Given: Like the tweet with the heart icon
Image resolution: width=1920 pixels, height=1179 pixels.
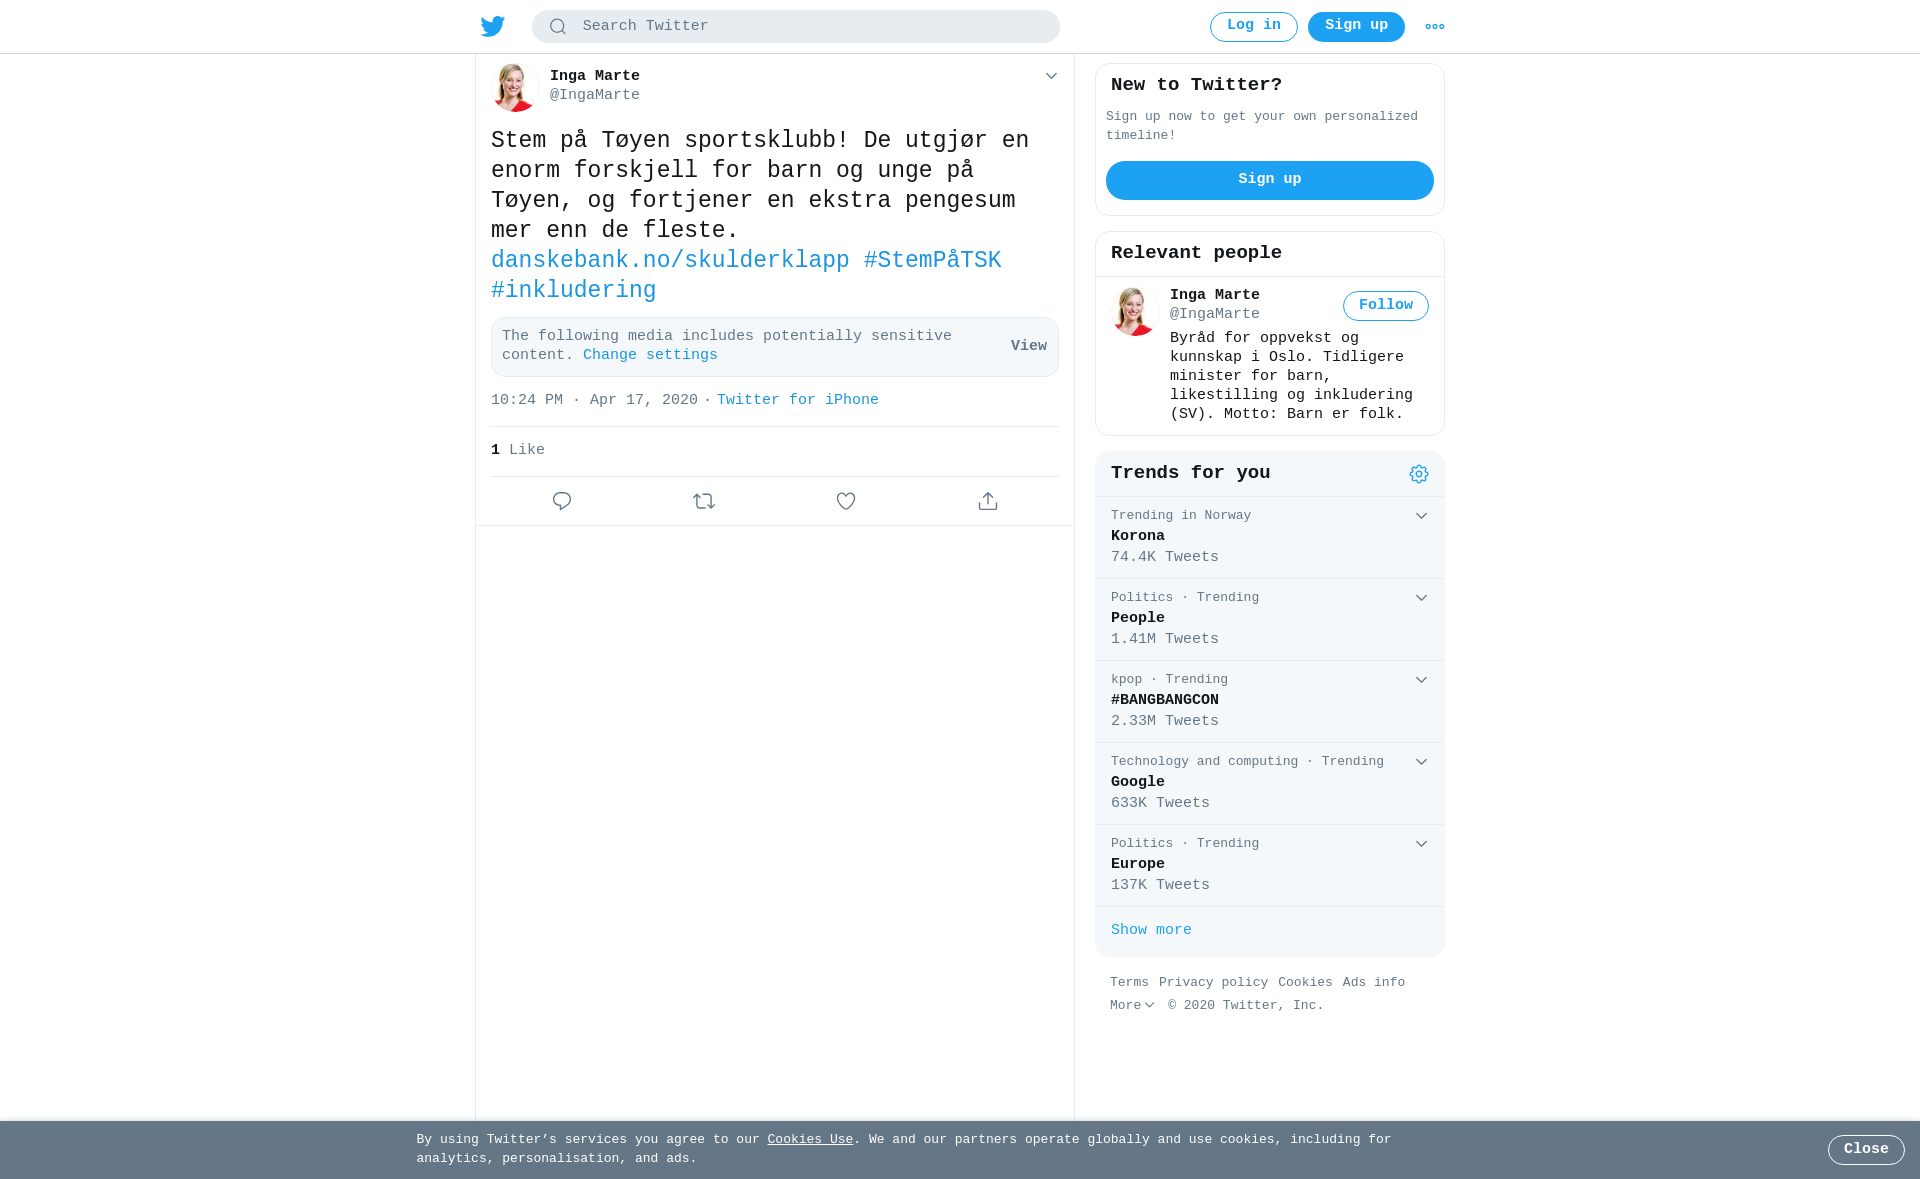Looking at the screenshot, I should pos(846,501).
